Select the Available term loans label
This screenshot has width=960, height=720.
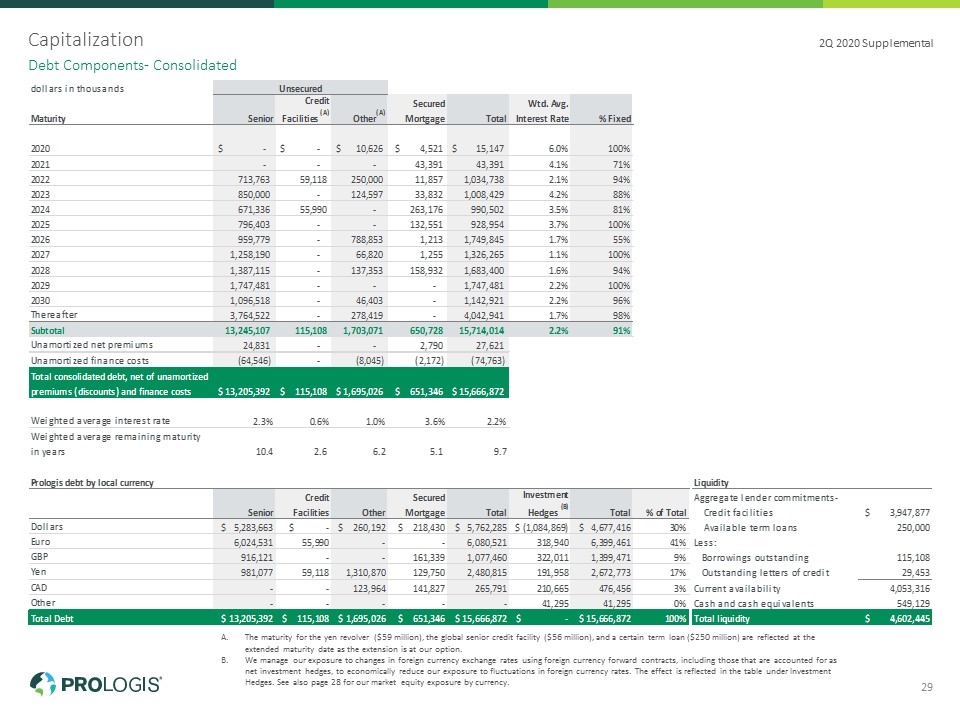click(x=750, y=528)
